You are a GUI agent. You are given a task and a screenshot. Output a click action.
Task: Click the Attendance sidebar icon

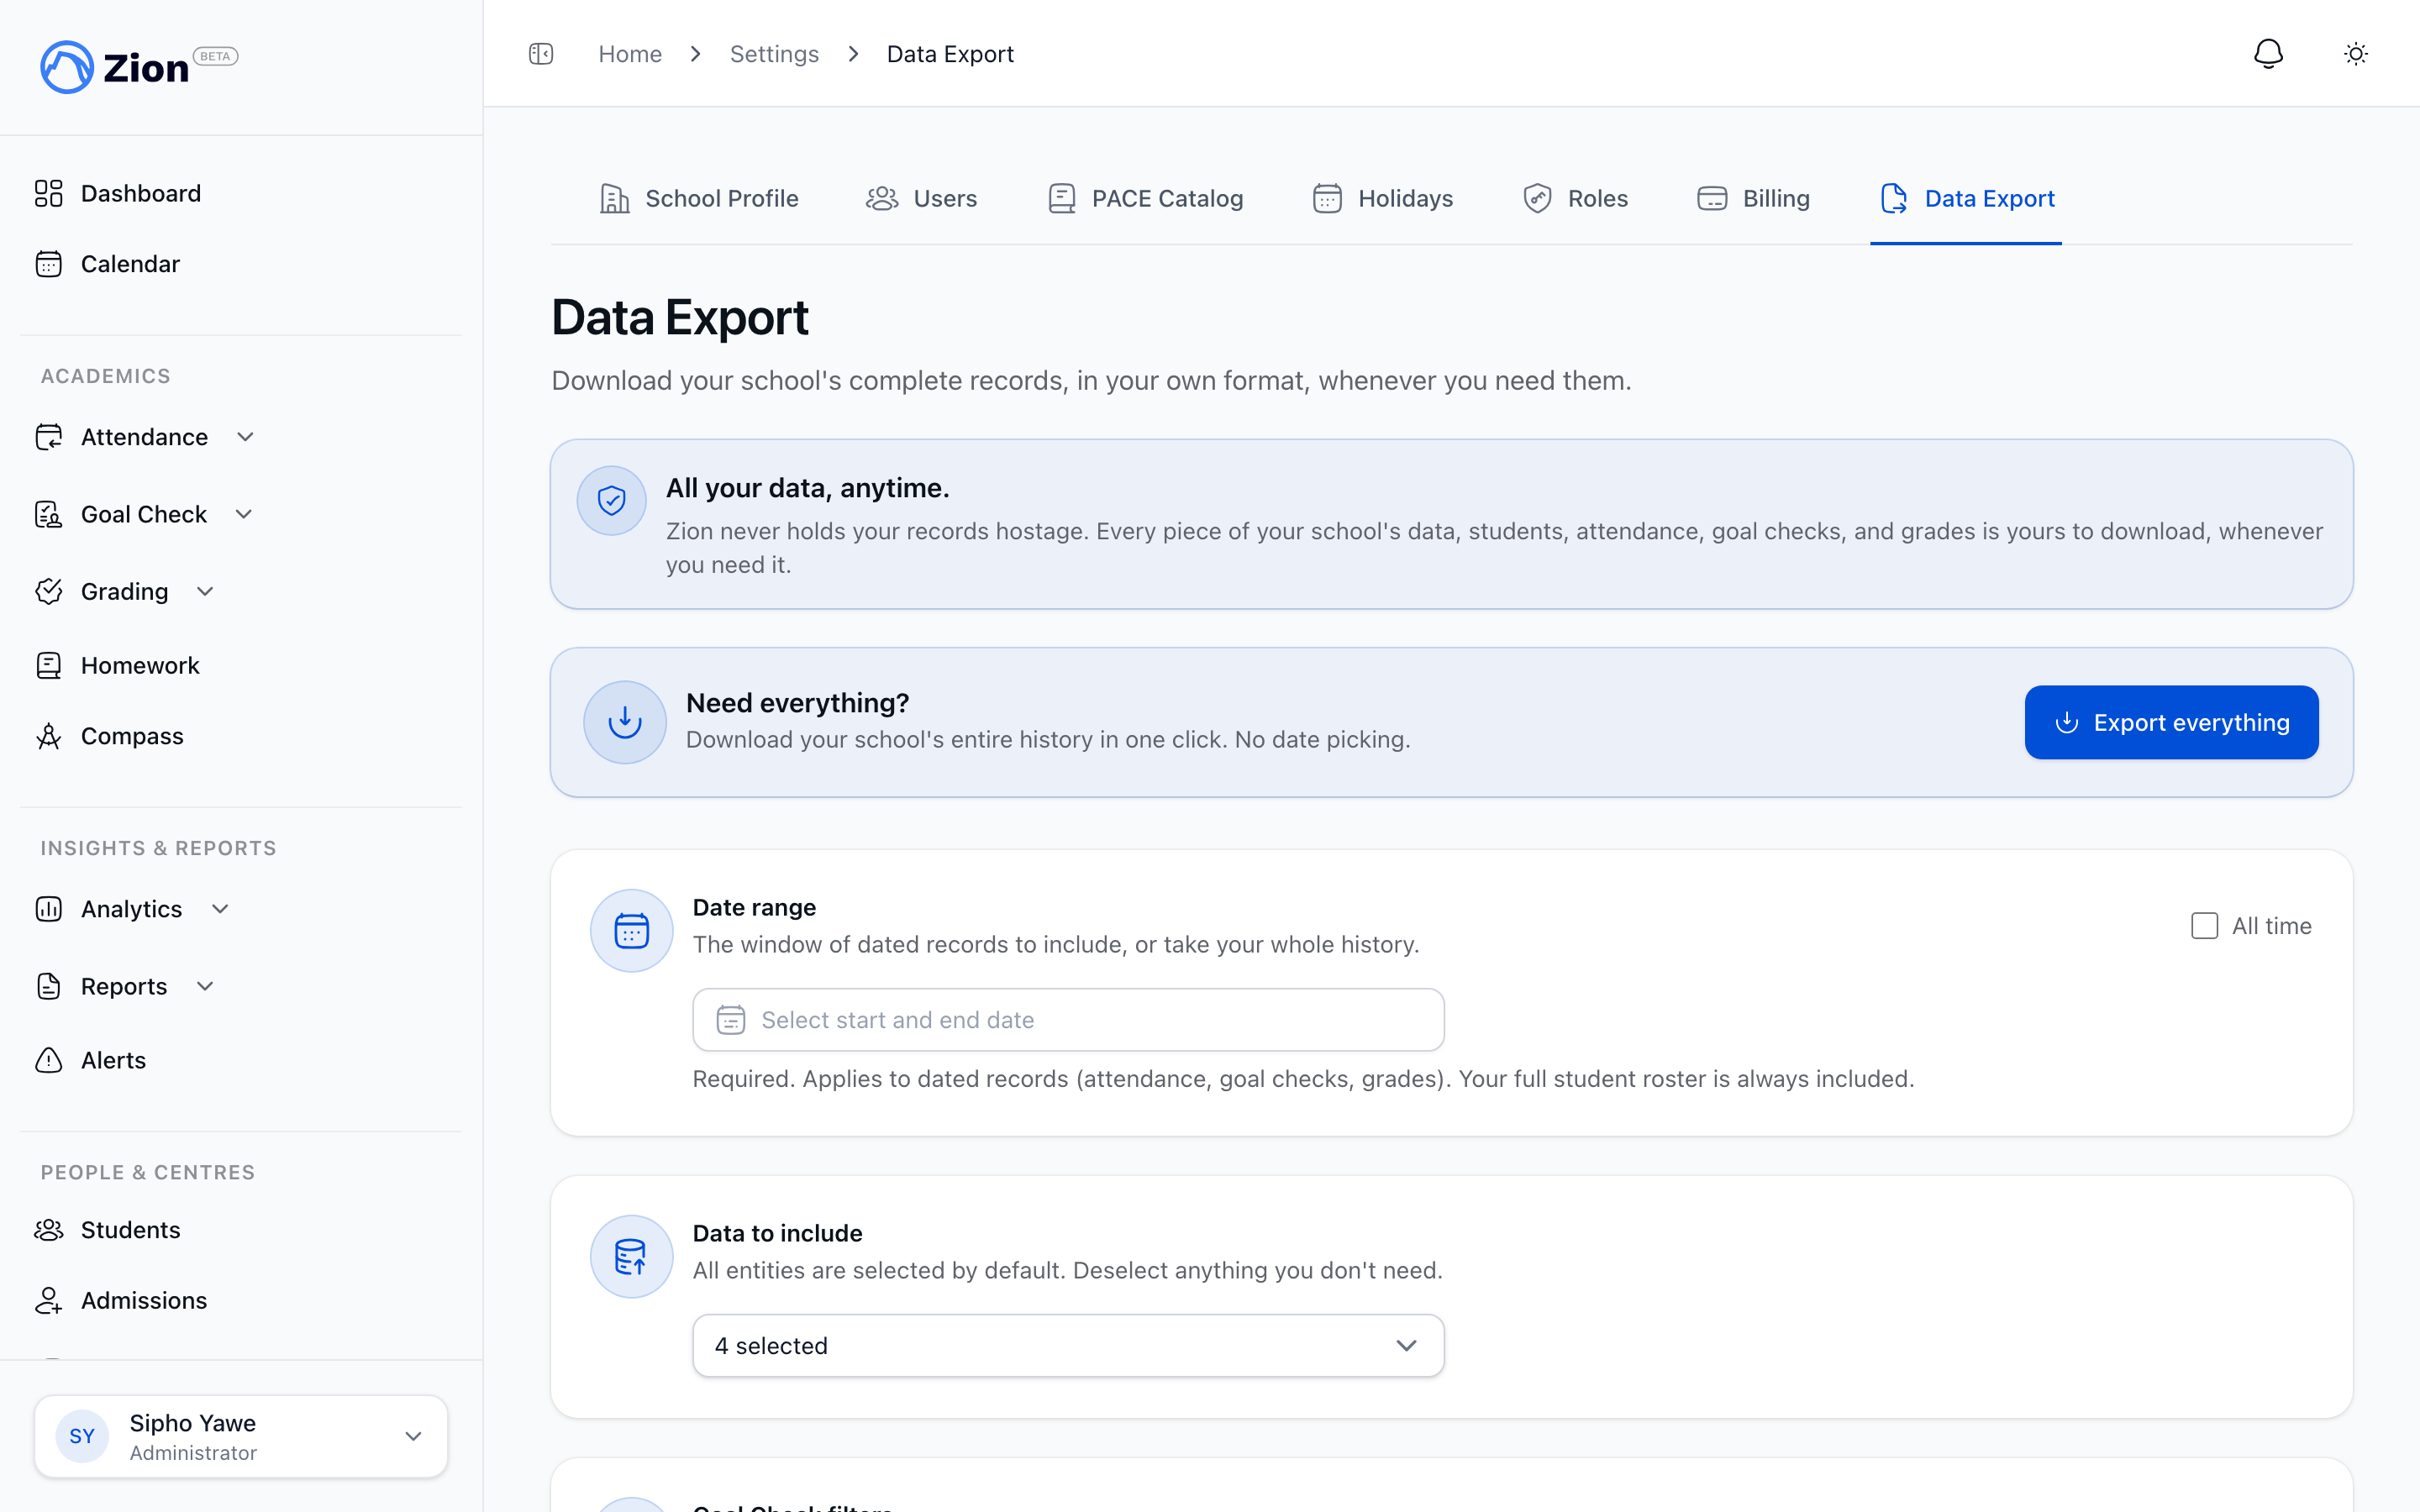tap(49, 437)
